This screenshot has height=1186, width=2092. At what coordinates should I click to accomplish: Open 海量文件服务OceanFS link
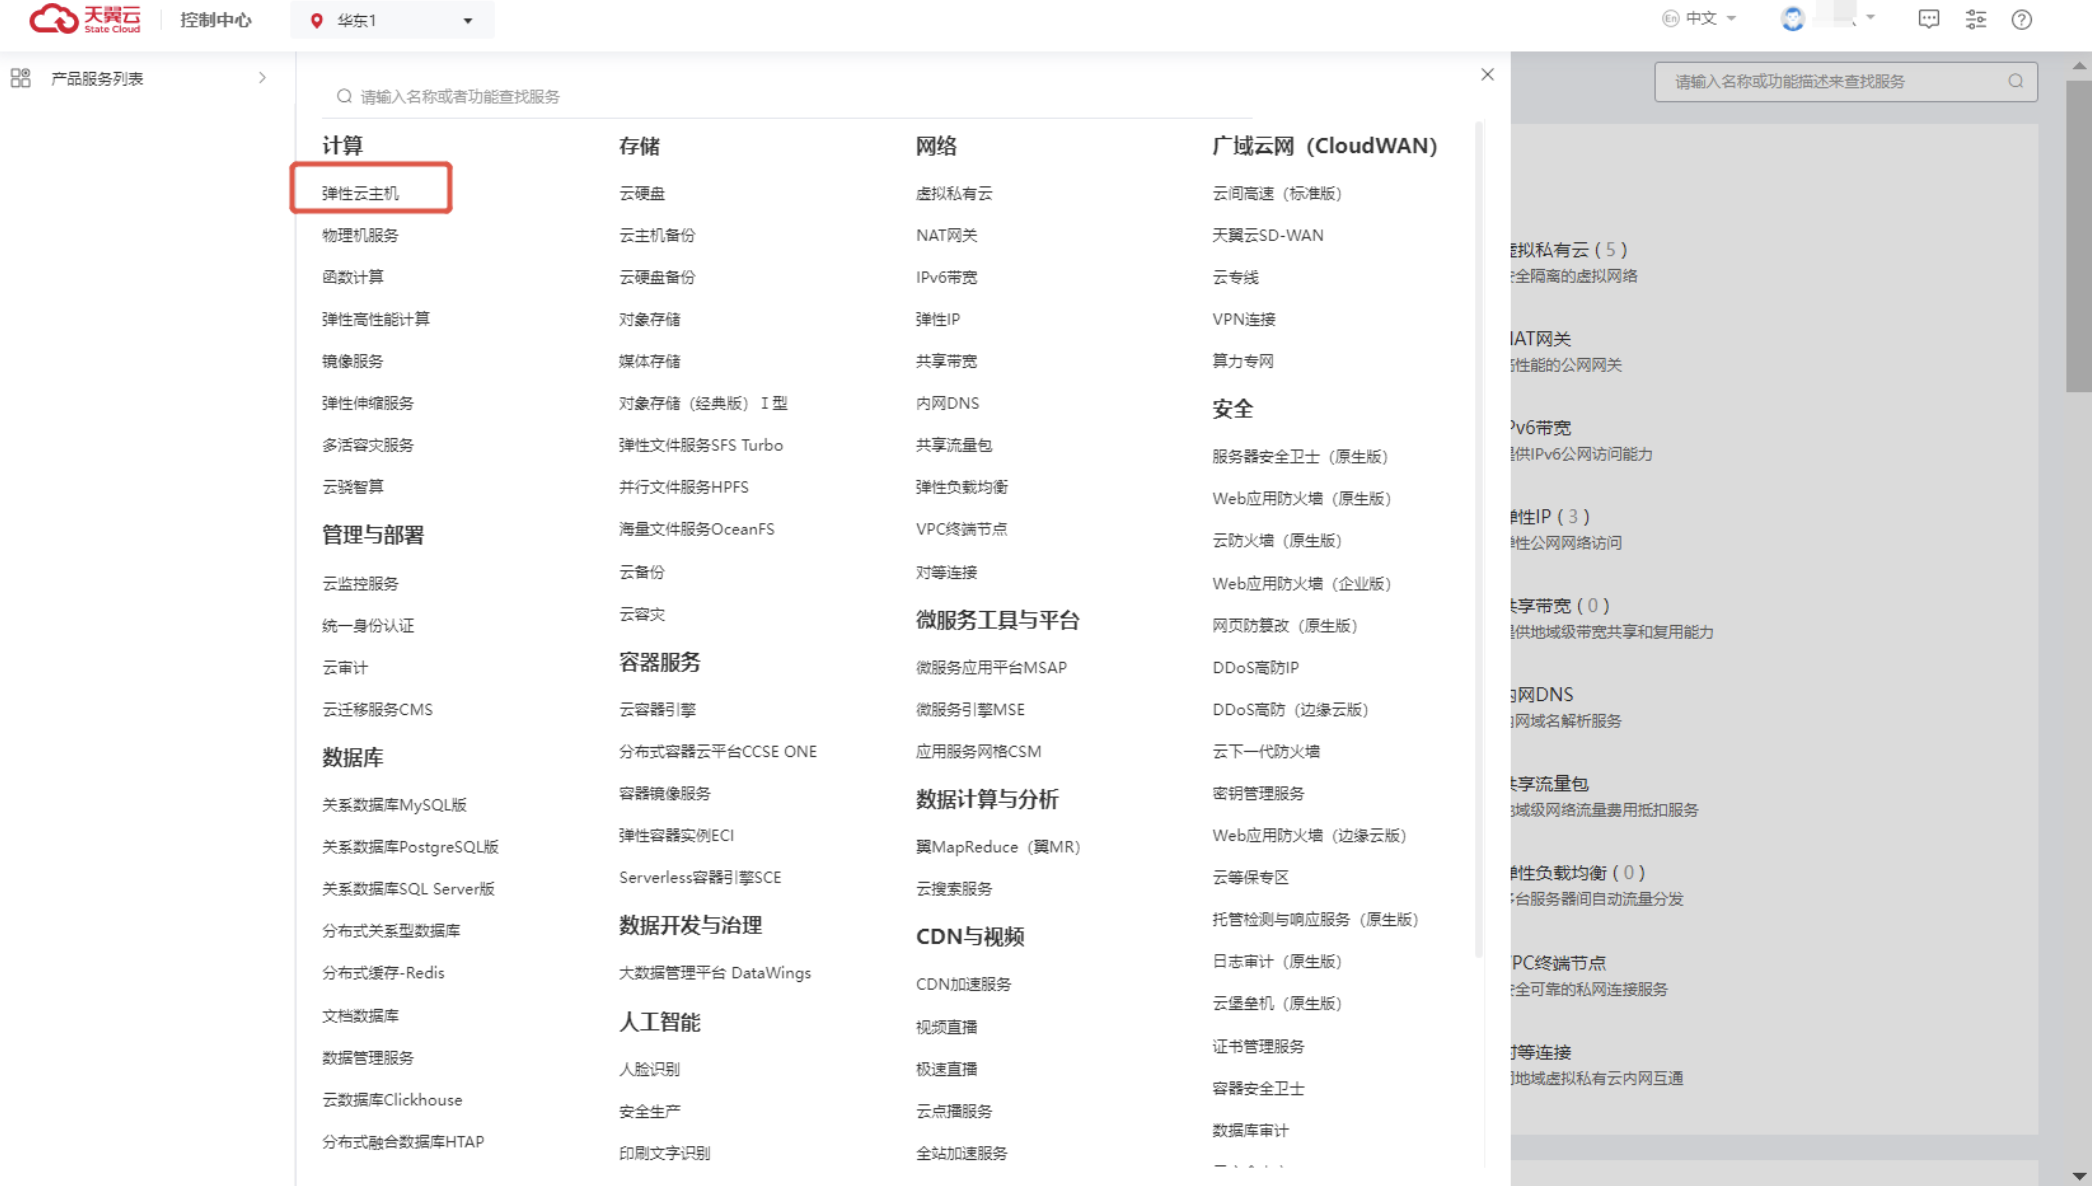pos(696,529)
